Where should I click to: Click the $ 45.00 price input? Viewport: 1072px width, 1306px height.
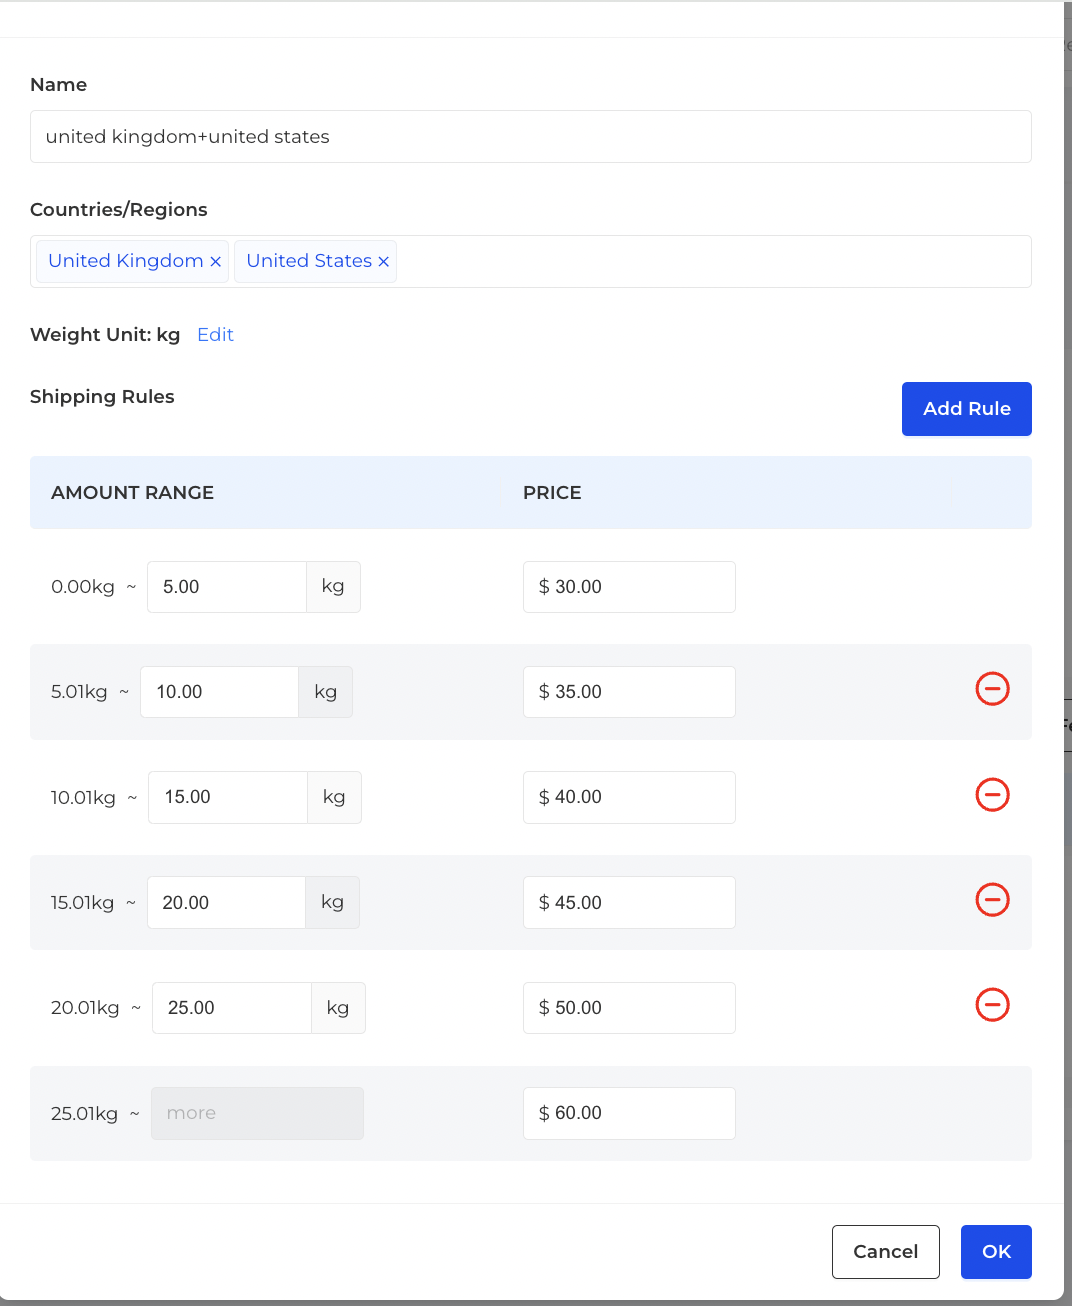click(x=629, y=903)
